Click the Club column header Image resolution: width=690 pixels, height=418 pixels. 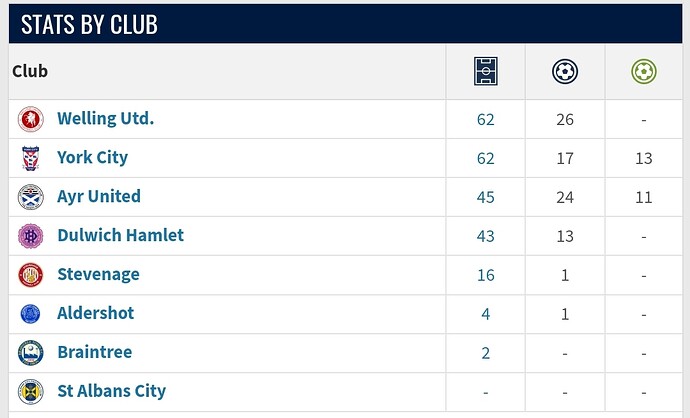tap(30, 71)
